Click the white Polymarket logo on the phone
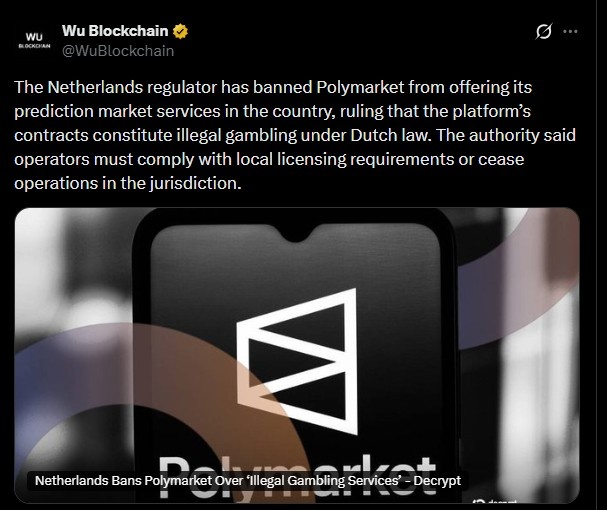607x510 pixels. tap(297, 361)
